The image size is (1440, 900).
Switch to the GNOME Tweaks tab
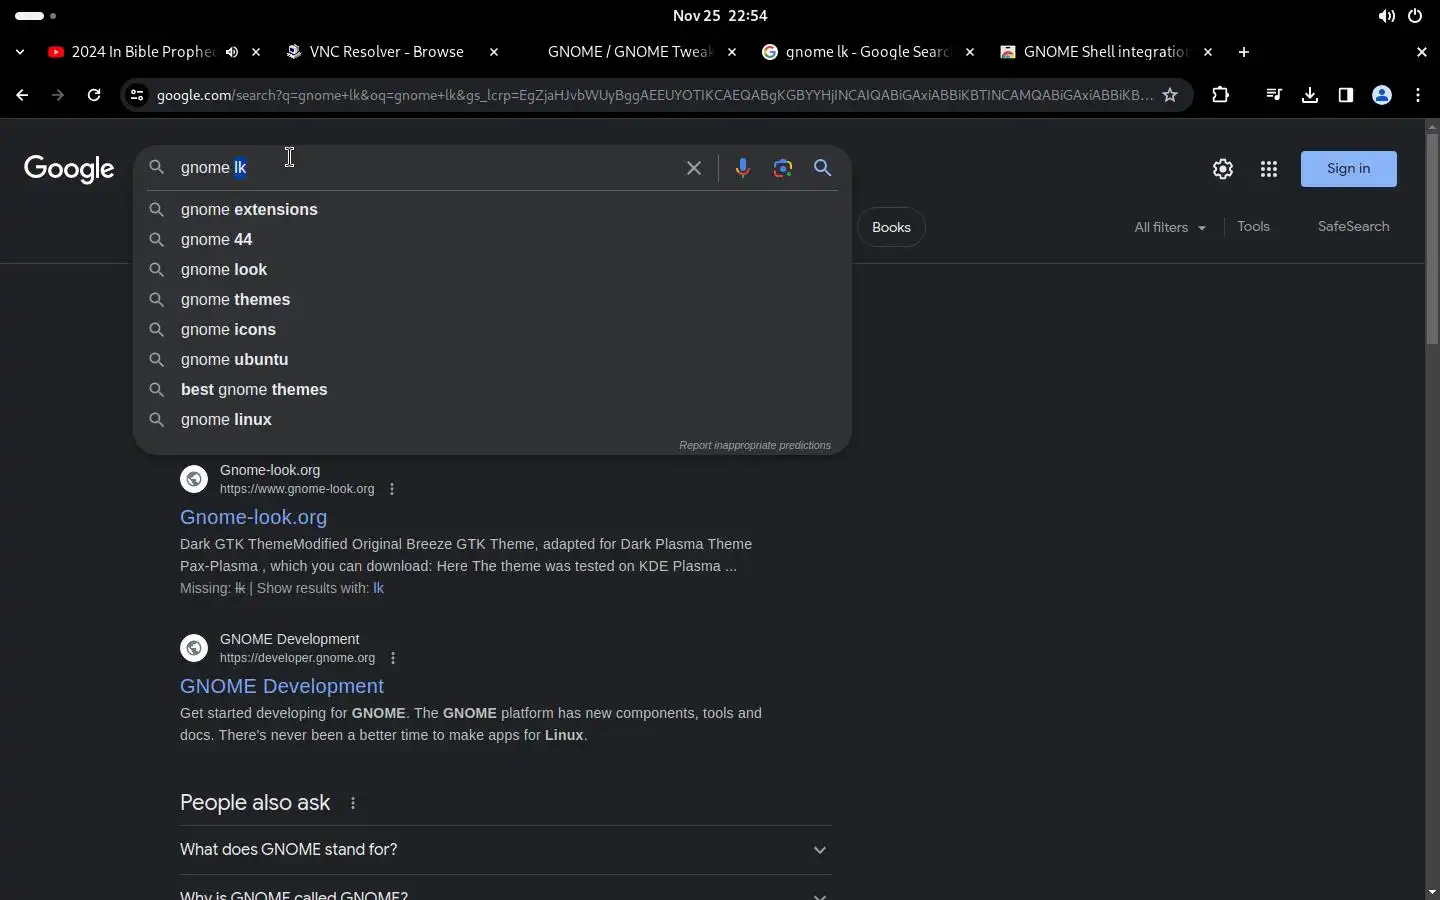pos(630,52)
